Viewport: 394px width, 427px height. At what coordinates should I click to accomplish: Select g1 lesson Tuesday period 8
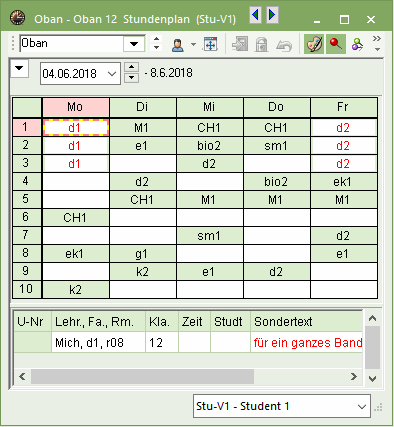tap(143, 254)
